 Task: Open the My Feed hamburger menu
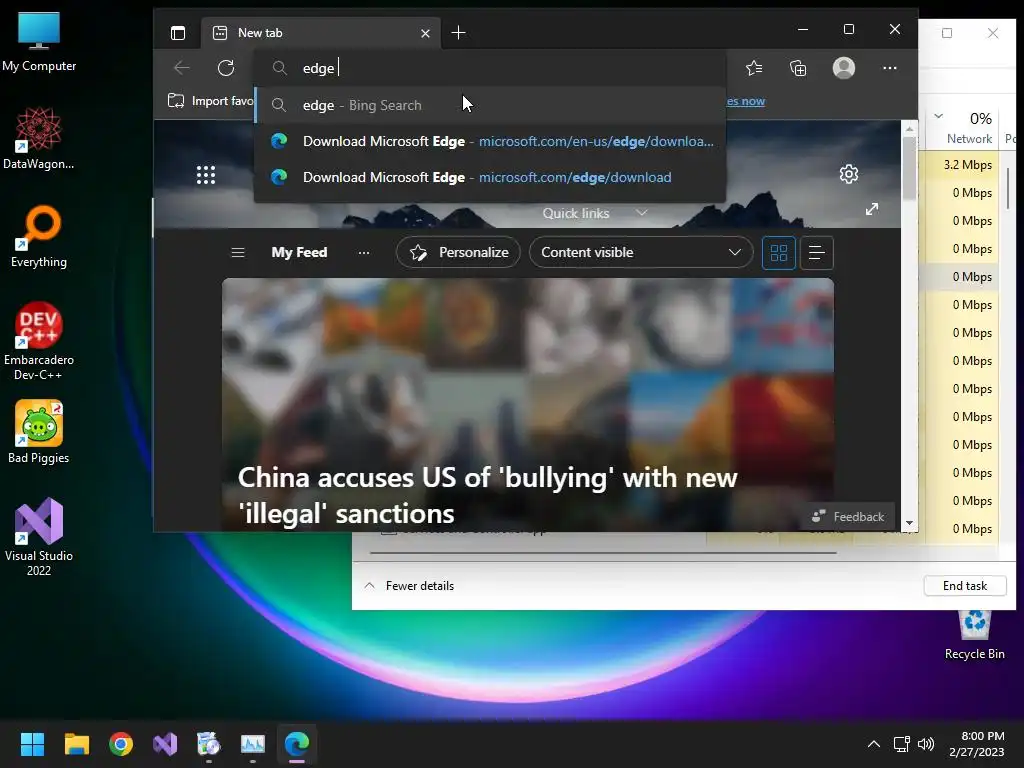click(x=238, y=252)
